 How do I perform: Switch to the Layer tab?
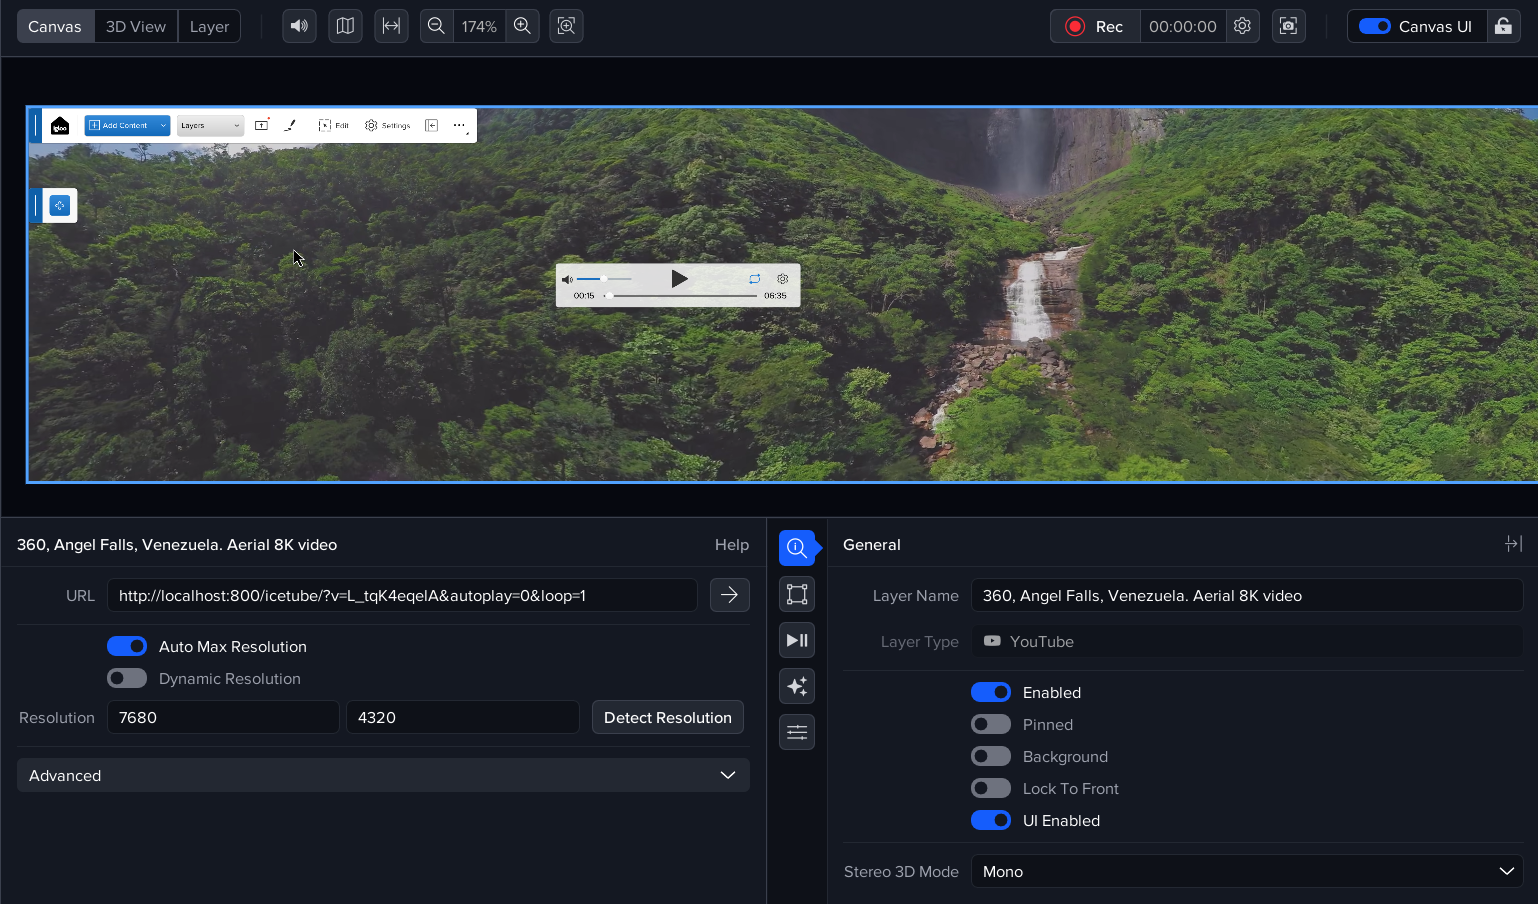tap(209, 27)
